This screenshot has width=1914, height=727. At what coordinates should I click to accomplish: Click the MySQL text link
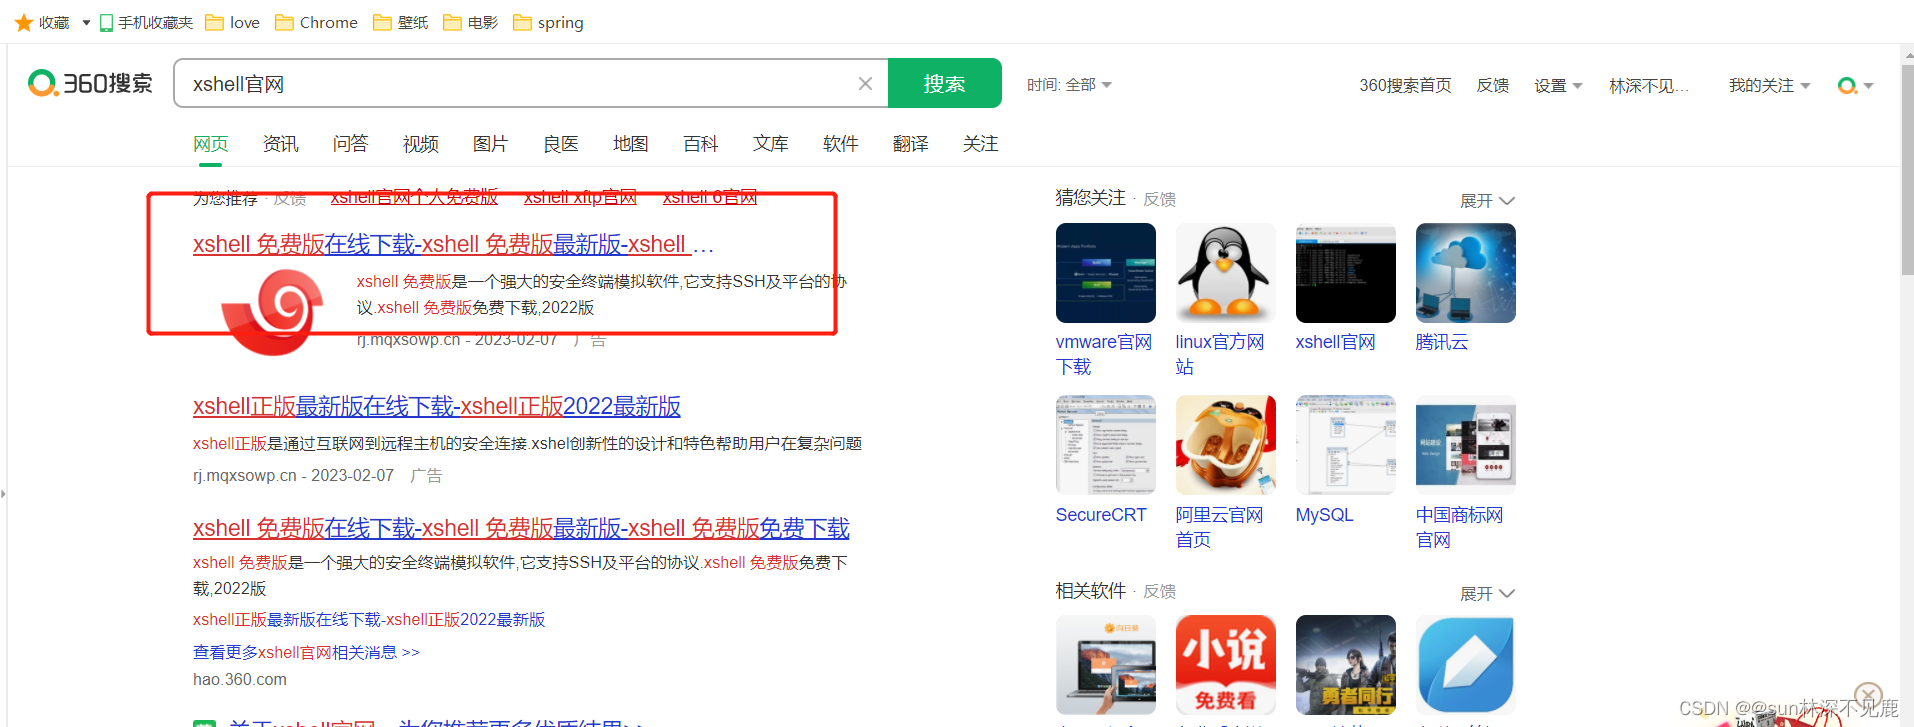point(1325,515)
